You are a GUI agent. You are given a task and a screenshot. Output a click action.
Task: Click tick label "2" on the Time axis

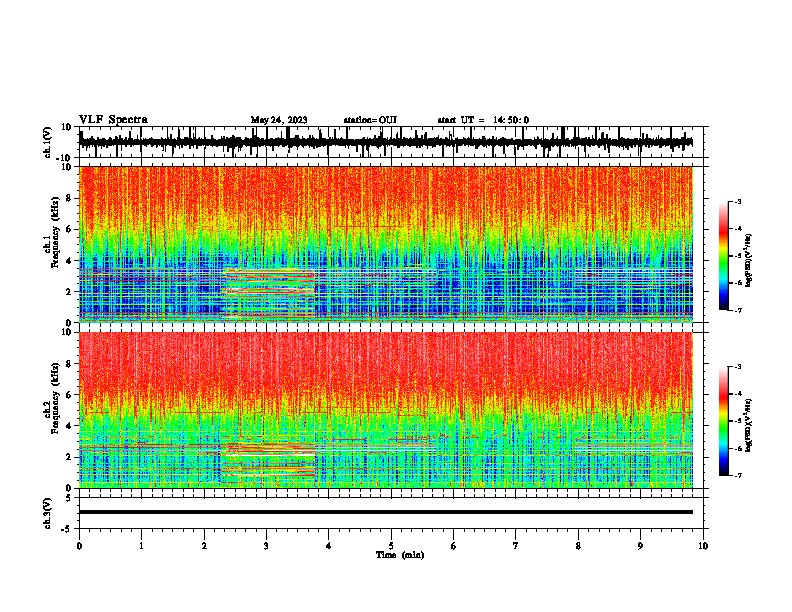[x=204, y=546]
